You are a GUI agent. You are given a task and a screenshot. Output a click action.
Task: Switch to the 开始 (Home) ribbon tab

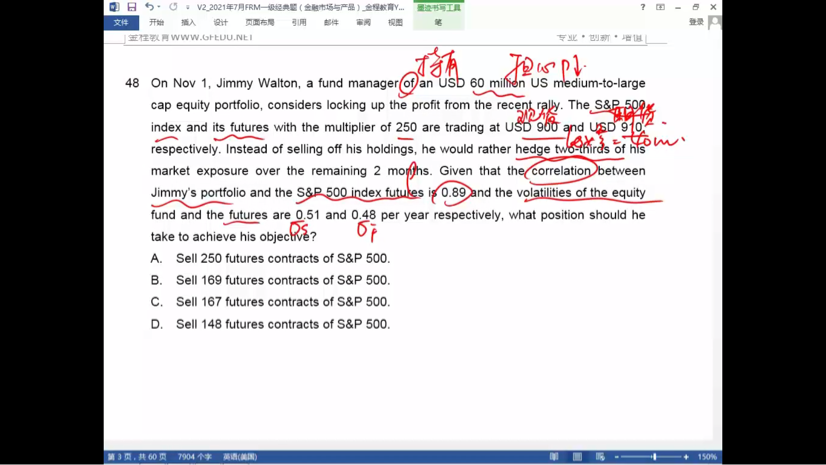(x=156, y=22)
